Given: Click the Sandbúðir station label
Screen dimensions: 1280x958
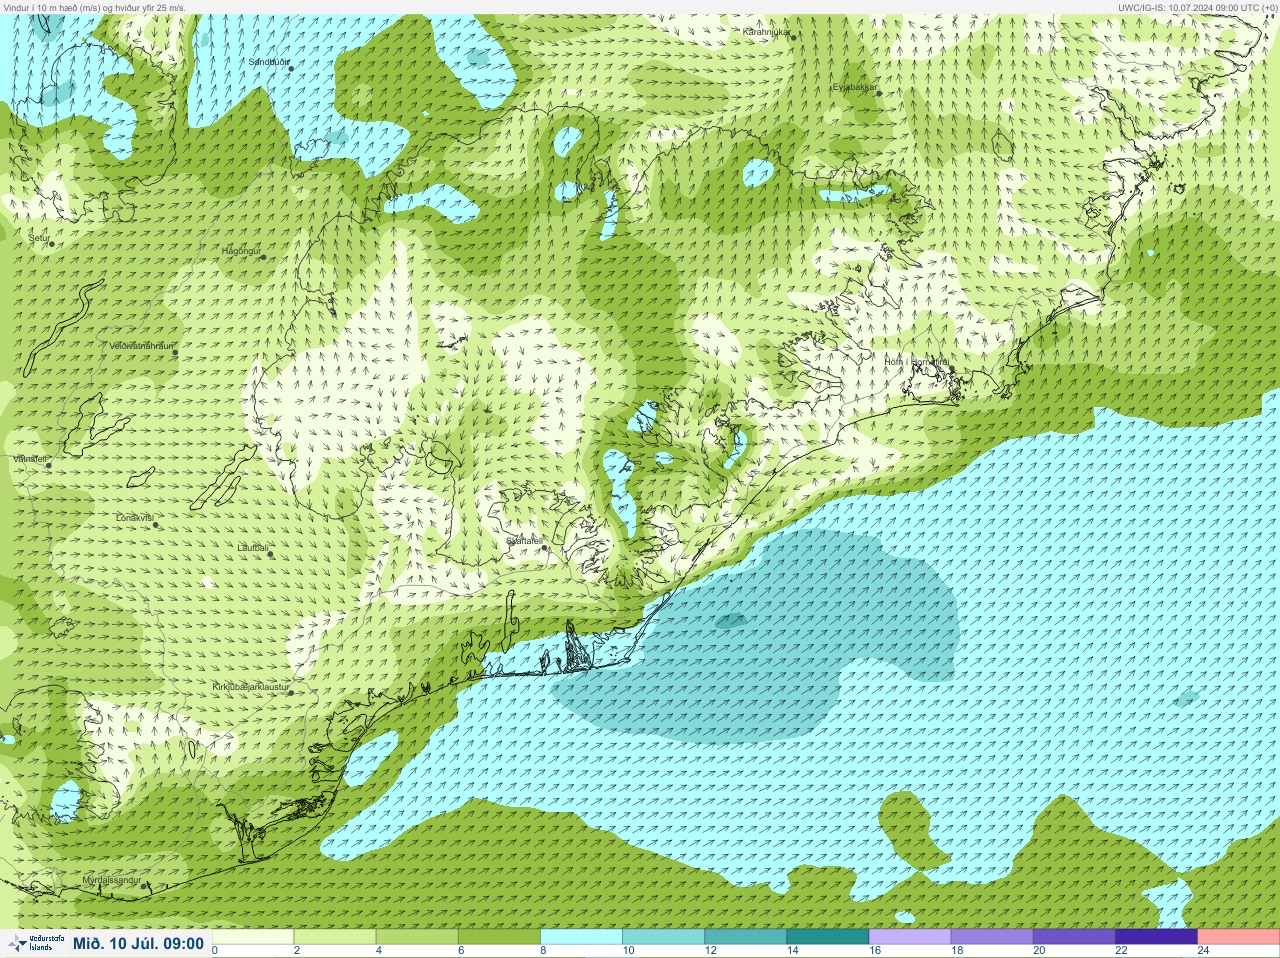Looking at the screenshot, I should (267, 62).
